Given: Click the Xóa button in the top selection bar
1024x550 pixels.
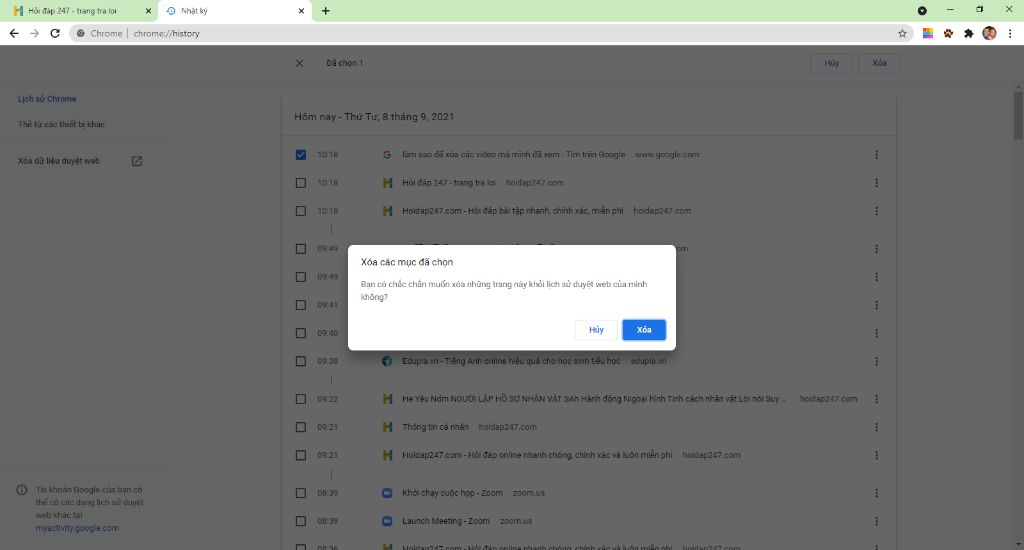Looking at the screenshot, I should pyautogui.click(x=879, y=63).
